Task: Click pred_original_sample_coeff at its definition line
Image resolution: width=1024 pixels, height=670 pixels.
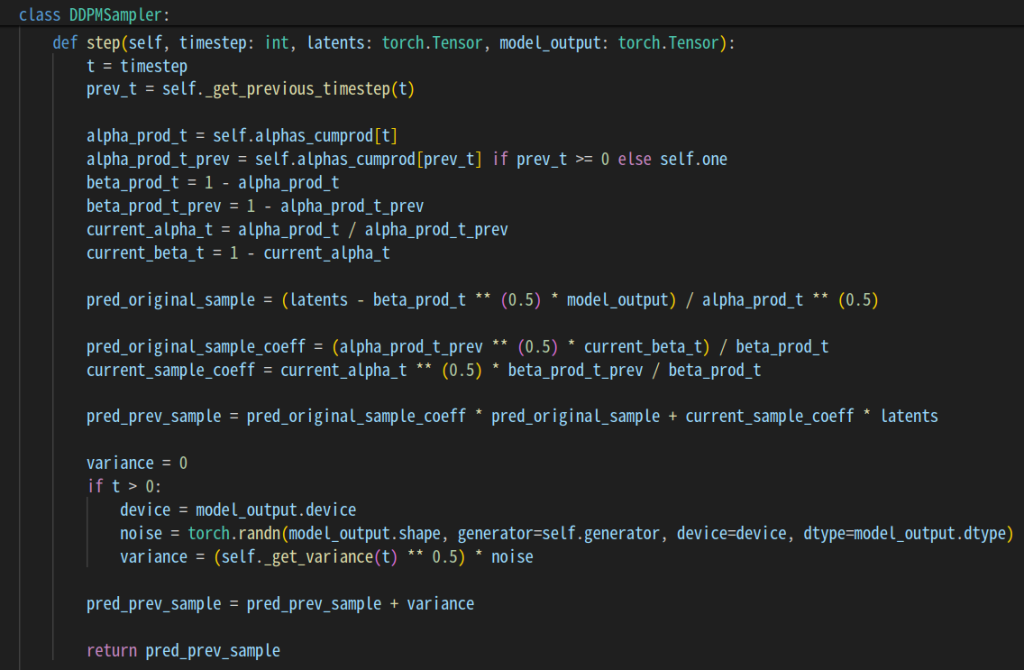Action: [x=196, y=346]
